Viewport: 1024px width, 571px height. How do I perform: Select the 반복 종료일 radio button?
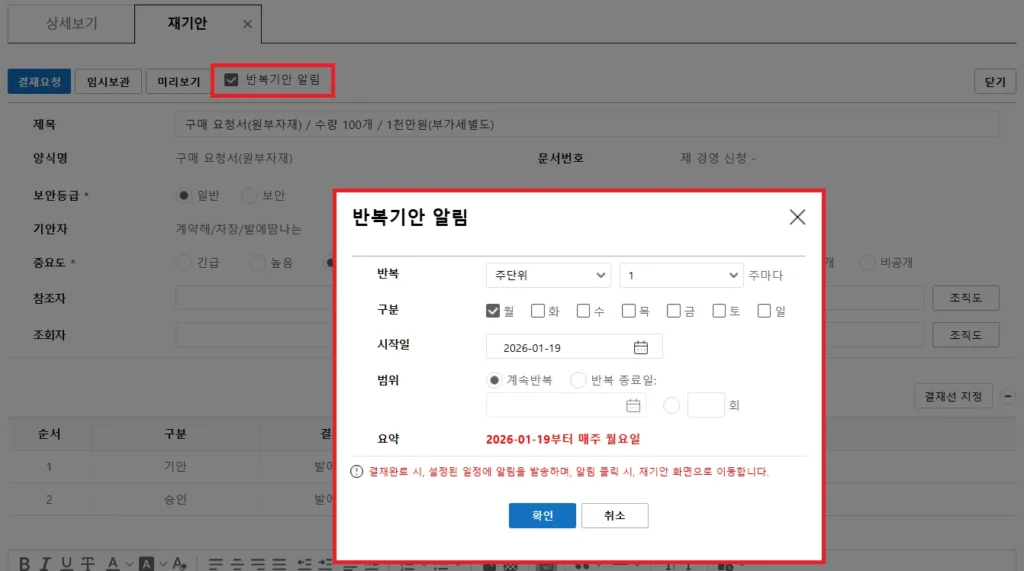coord(578,380)
